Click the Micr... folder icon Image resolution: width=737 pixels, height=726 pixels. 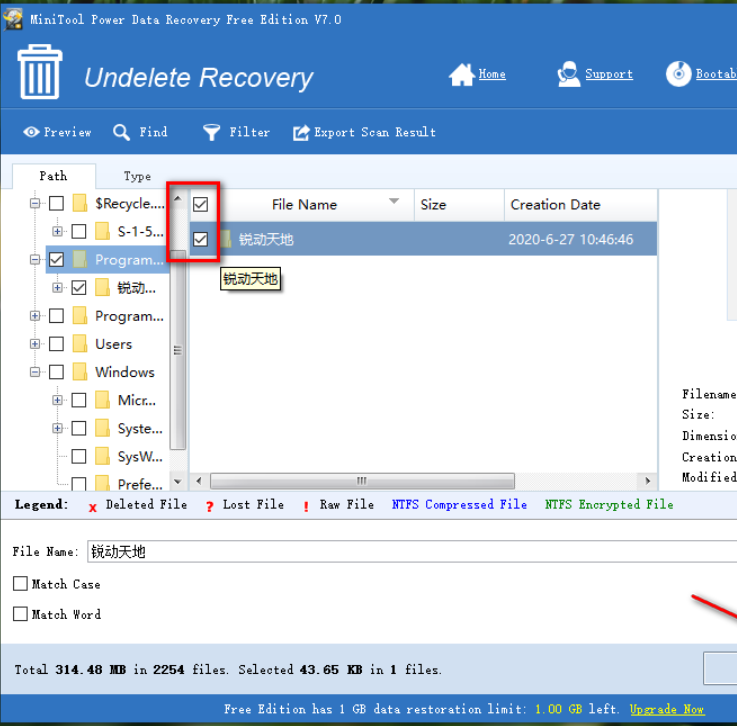102,400
